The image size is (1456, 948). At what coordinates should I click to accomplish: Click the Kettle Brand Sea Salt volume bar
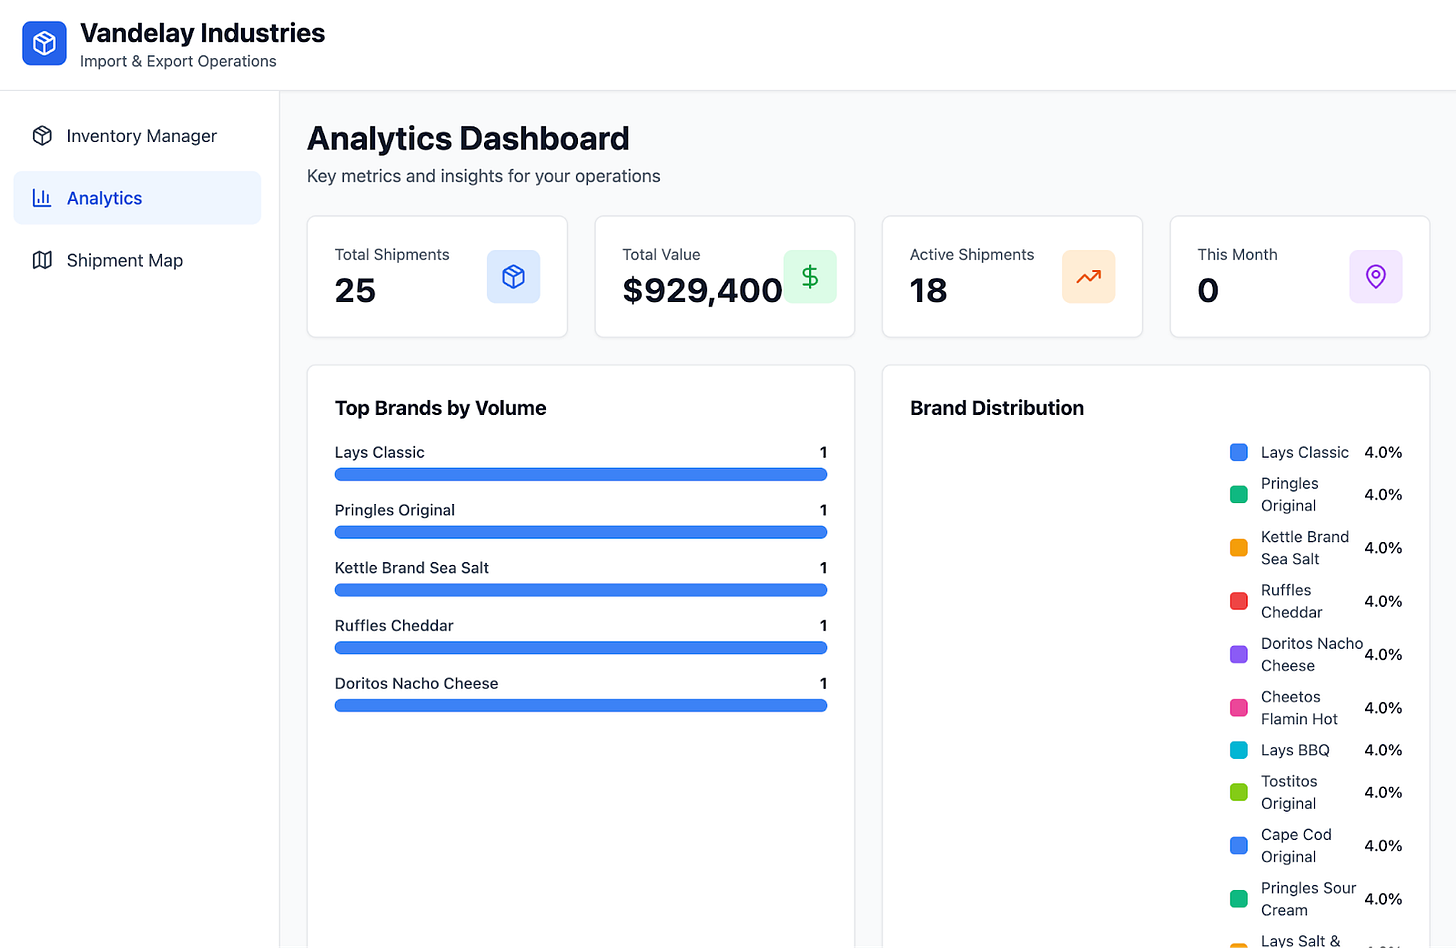pos(581,590)
